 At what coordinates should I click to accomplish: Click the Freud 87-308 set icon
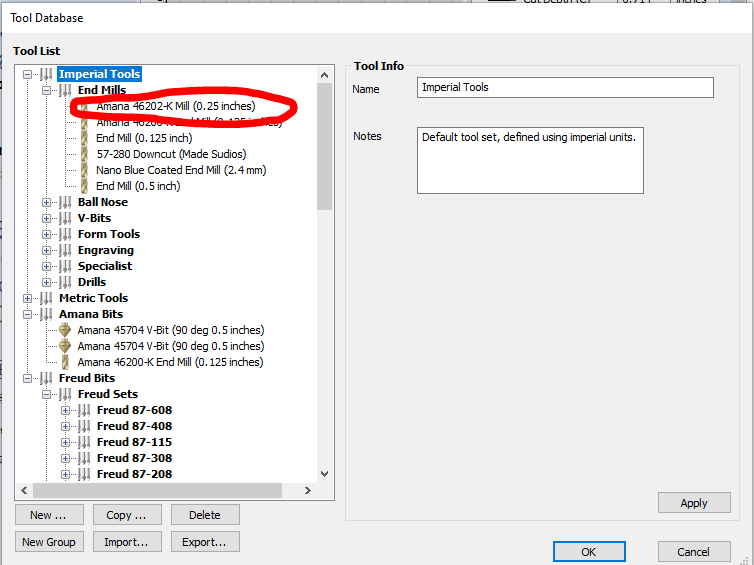coord(84,458)
